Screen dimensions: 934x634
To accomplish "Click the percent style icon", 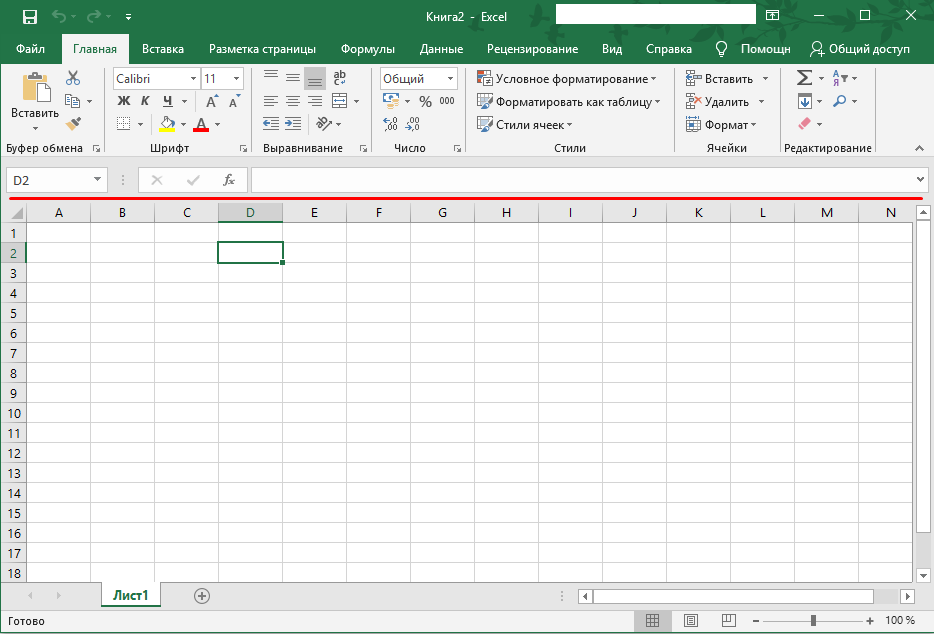I will tap(425, 101).
